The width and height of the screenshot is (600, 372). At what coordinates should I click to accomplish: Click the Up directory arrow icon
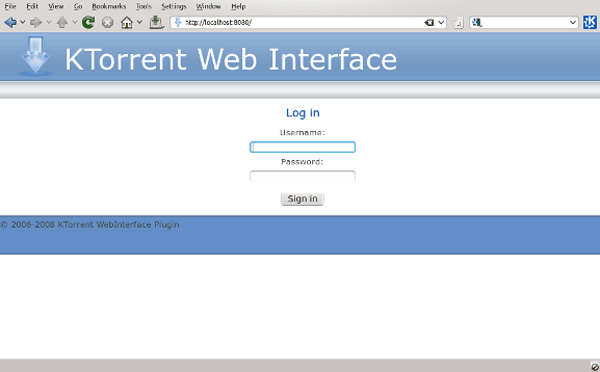pyautogui.click(x=62, y=23)
